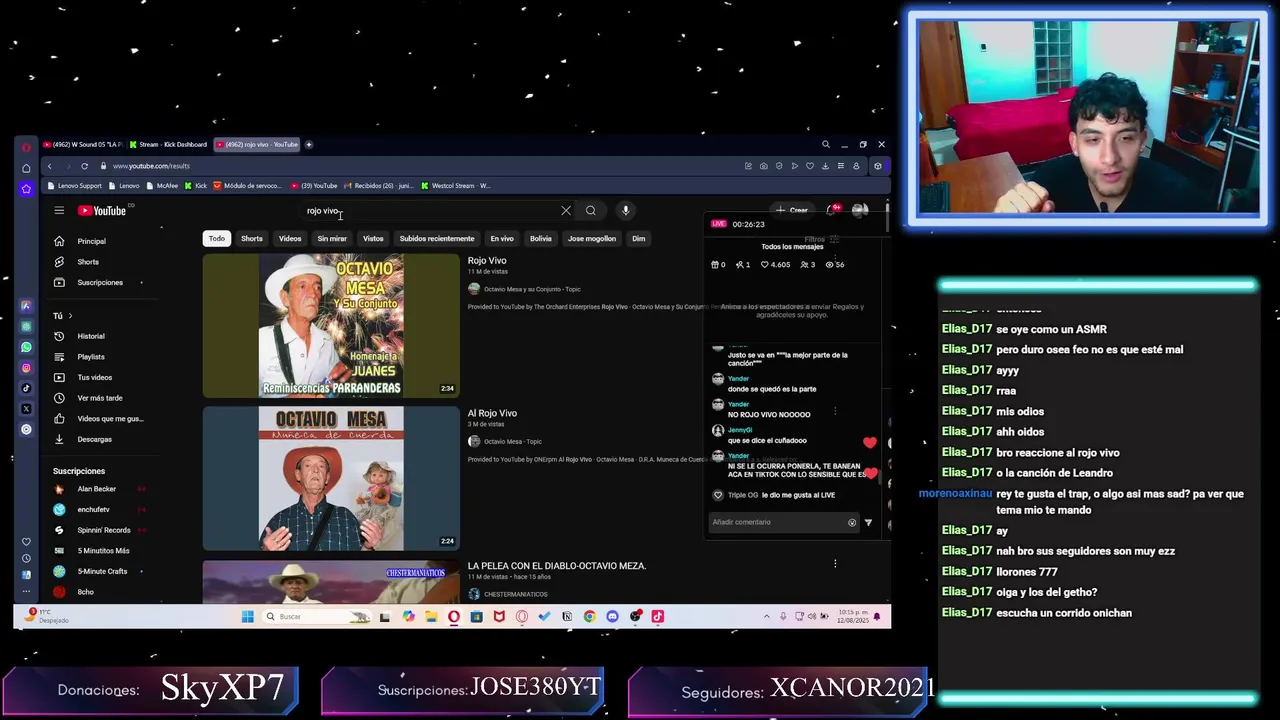
Task: Open Opera sidebar home icon
Action: coord(26,168)
